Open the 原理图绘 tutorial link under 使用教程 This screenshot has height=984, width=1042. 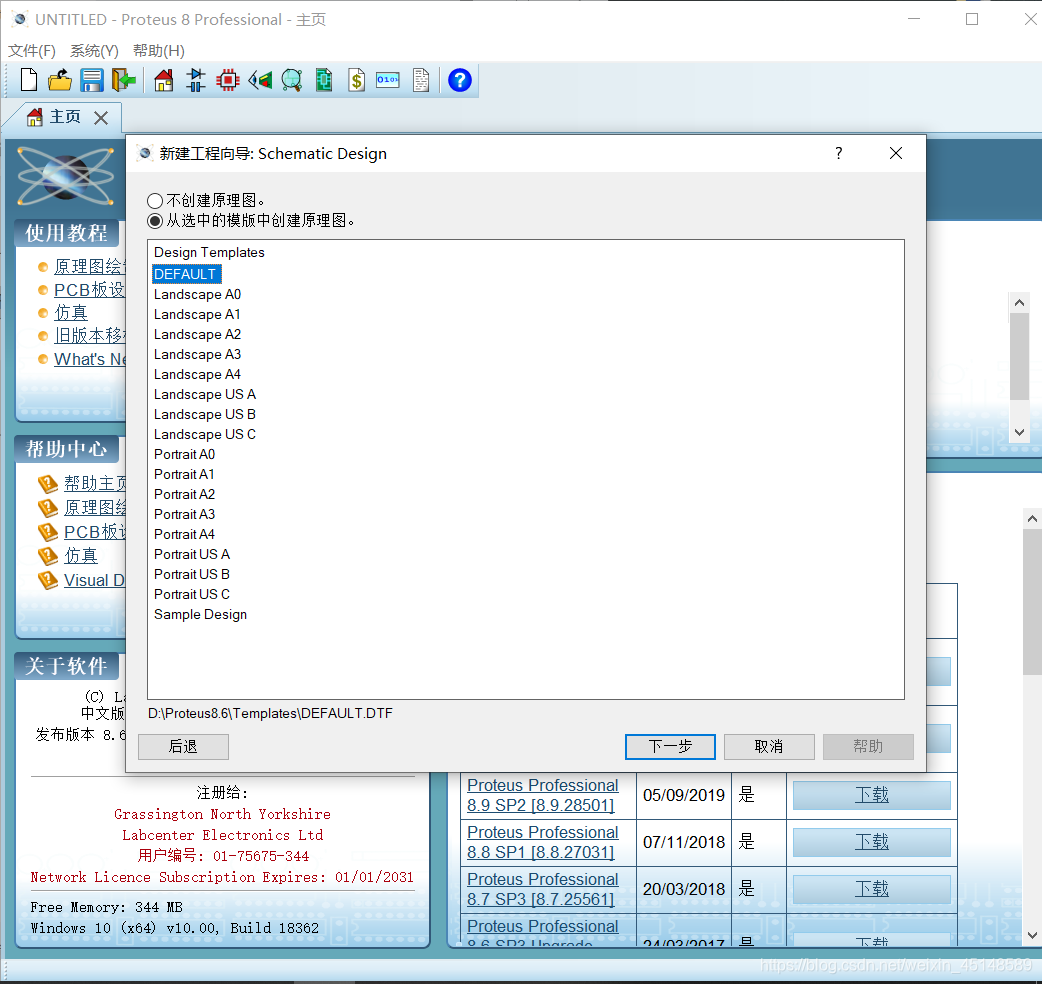pyautogui.click(x=90, y=266)
